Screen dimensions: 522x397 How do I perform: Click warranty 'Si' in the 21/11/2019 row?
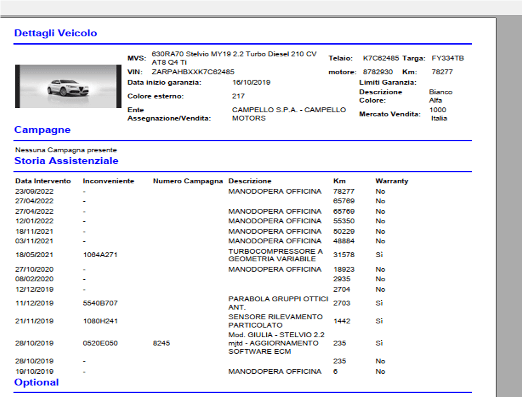(x=379, y=321)
